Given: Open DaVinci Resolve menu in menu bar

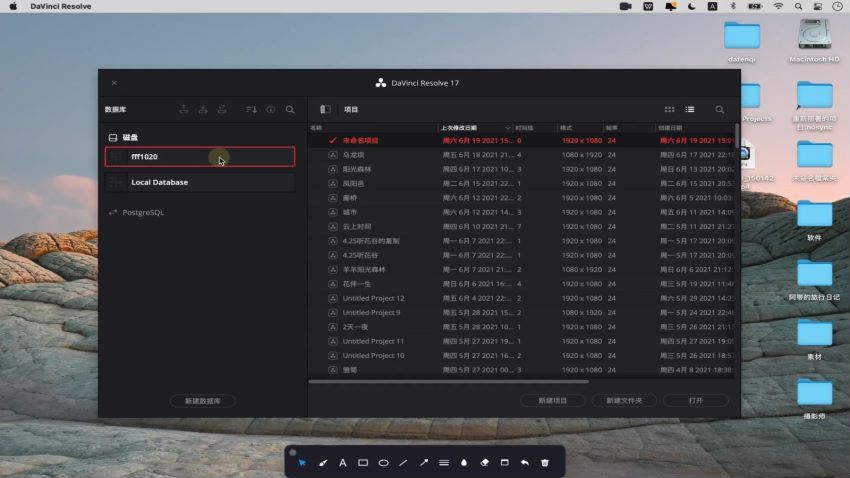Looking at the screenshot, I should point(60,6).
